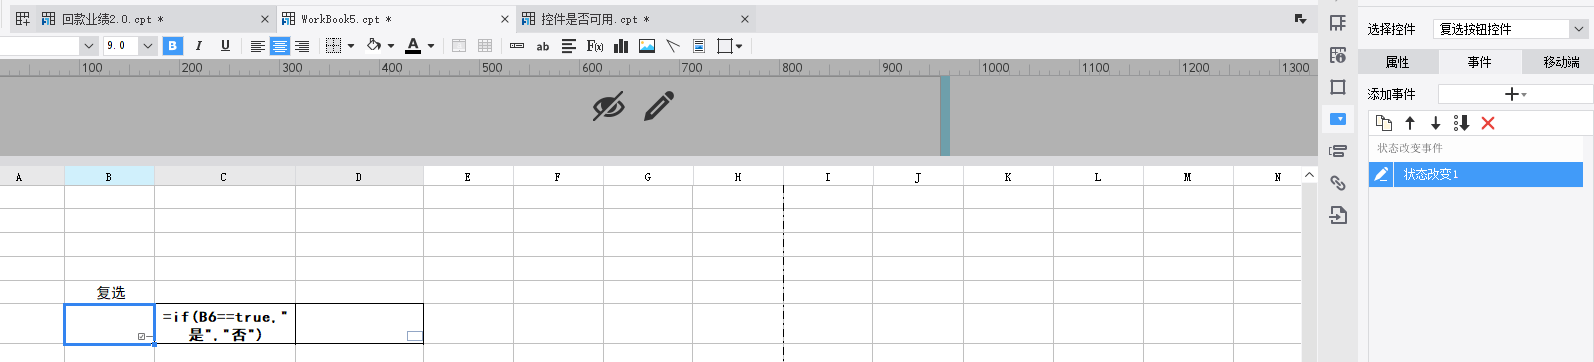Open cell attributes panel in sidebar
Screen dimensions: 1594x362
pos(1338,55)
